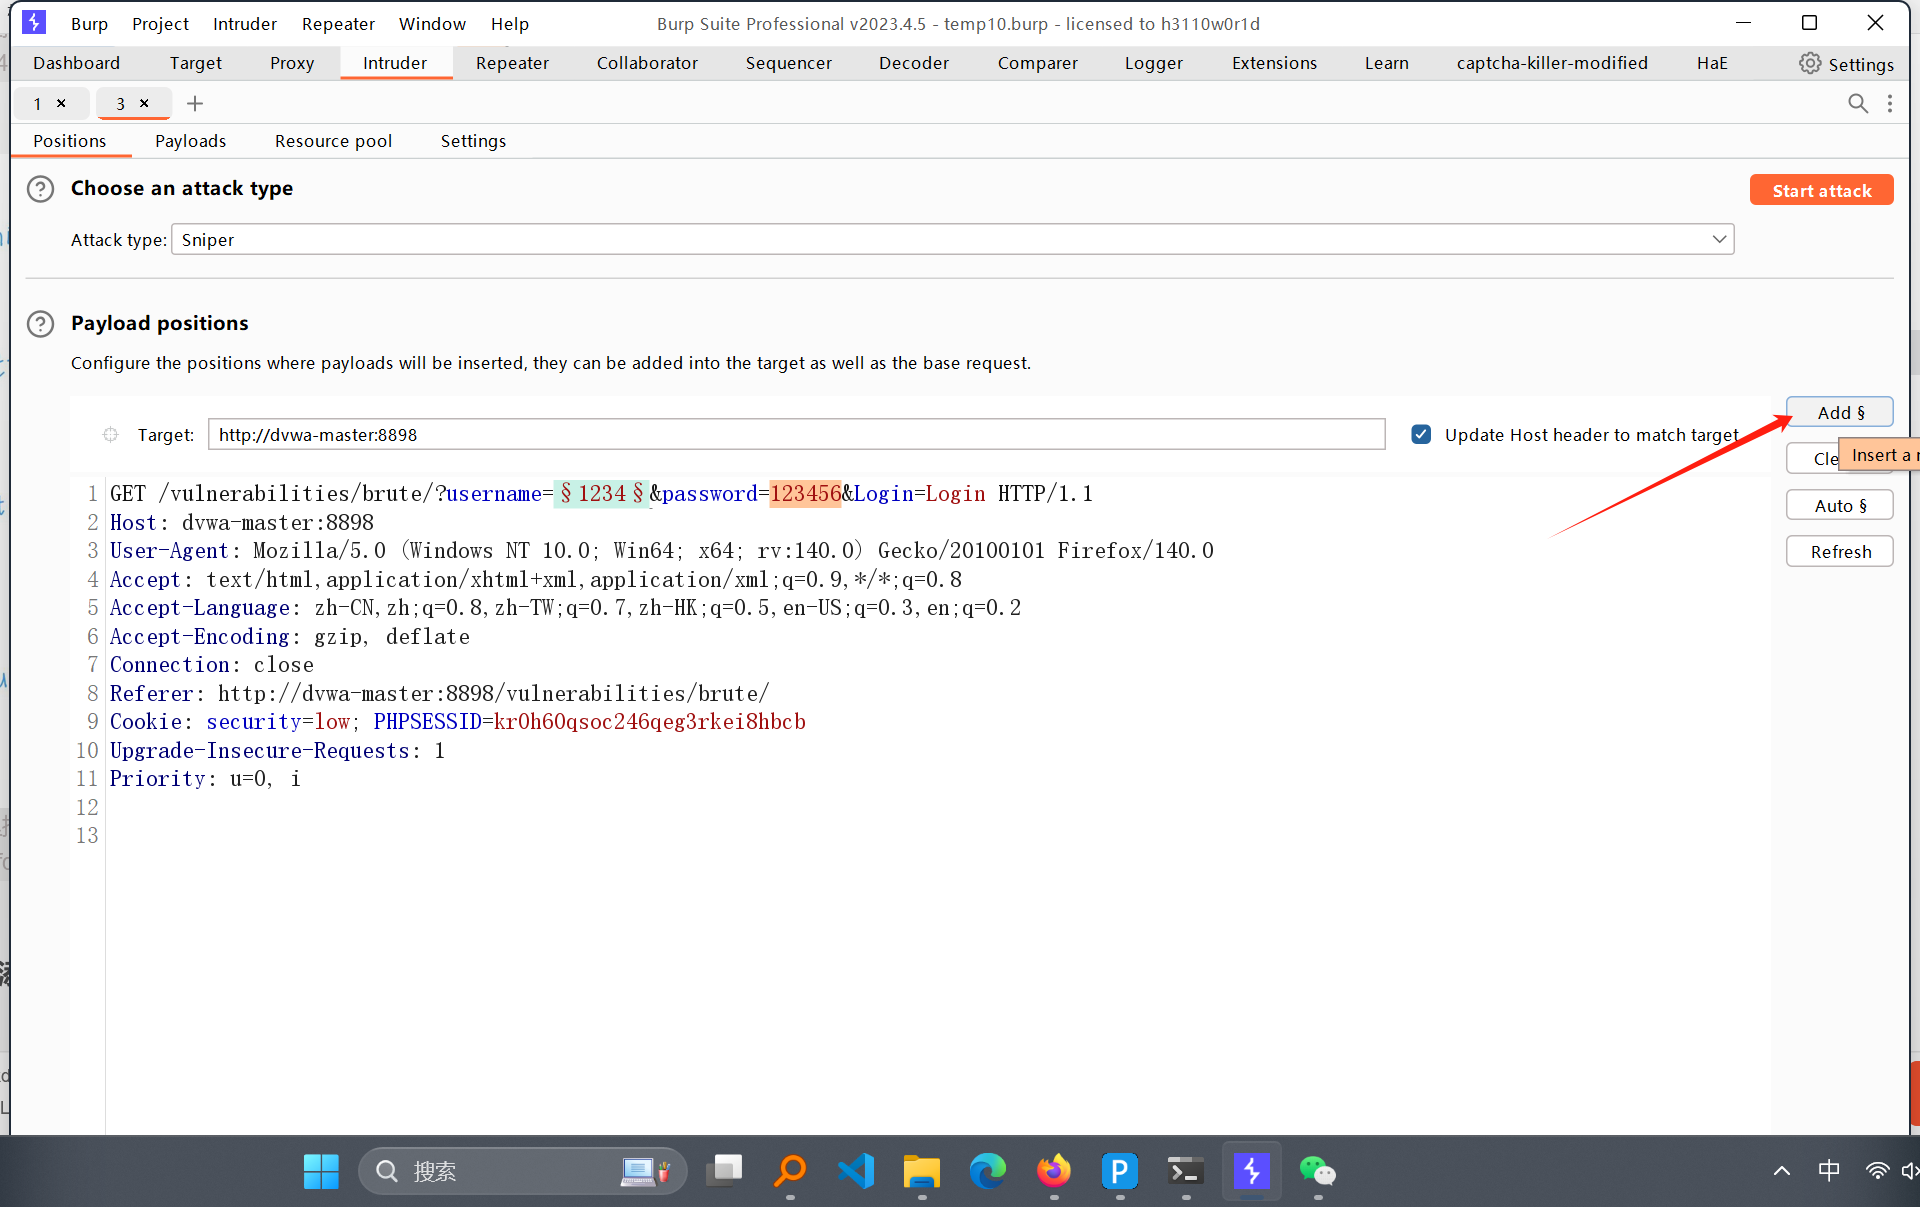Click the Clear § button

point(1813,458)
